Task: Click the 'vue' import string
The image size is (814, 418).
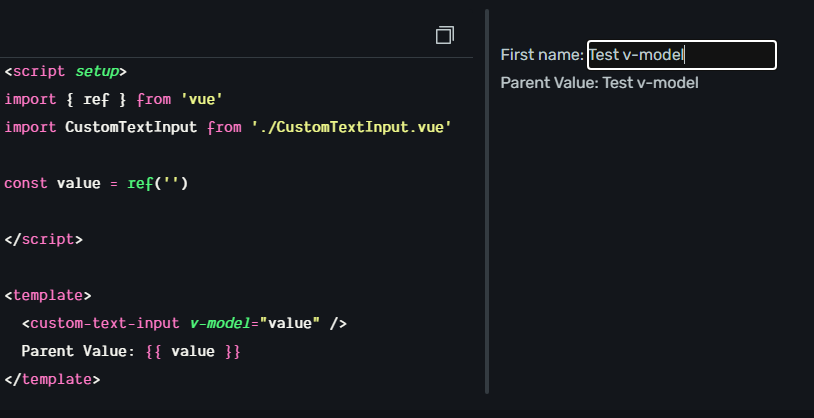Action: tap(201, 99)
